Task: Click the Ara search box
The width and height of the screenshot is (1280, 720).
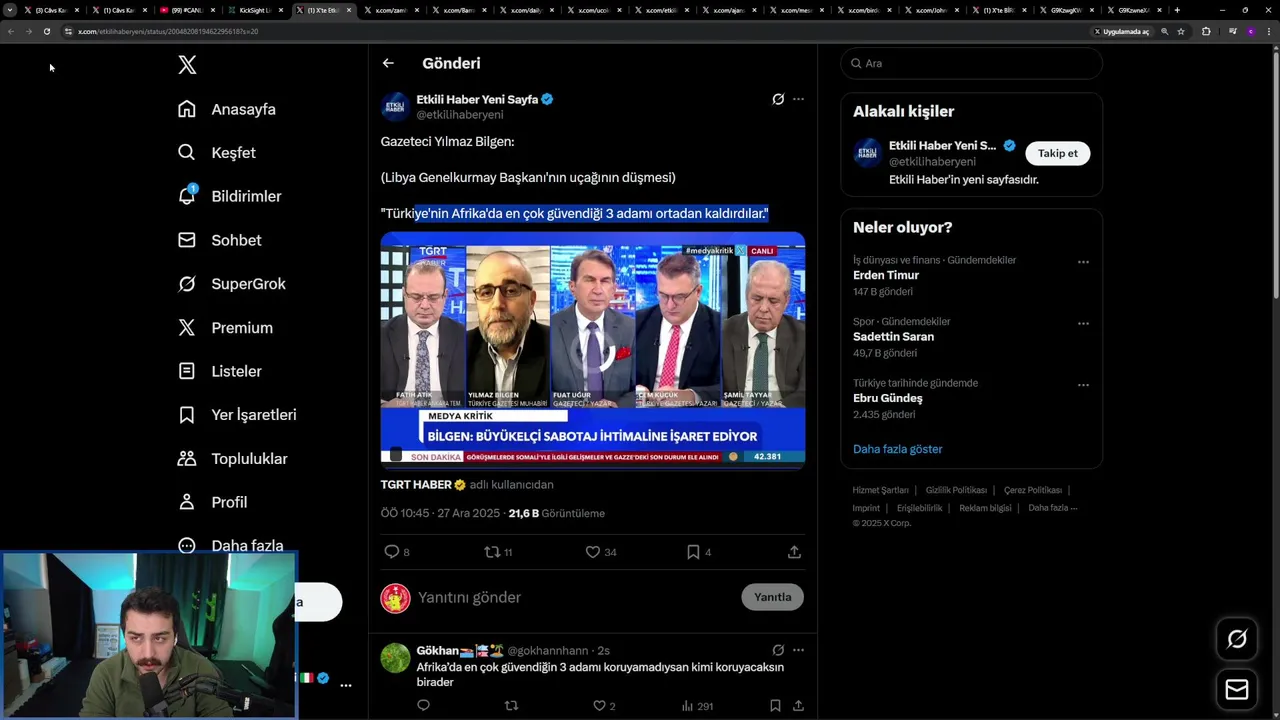Action: (x=971, y=63)
